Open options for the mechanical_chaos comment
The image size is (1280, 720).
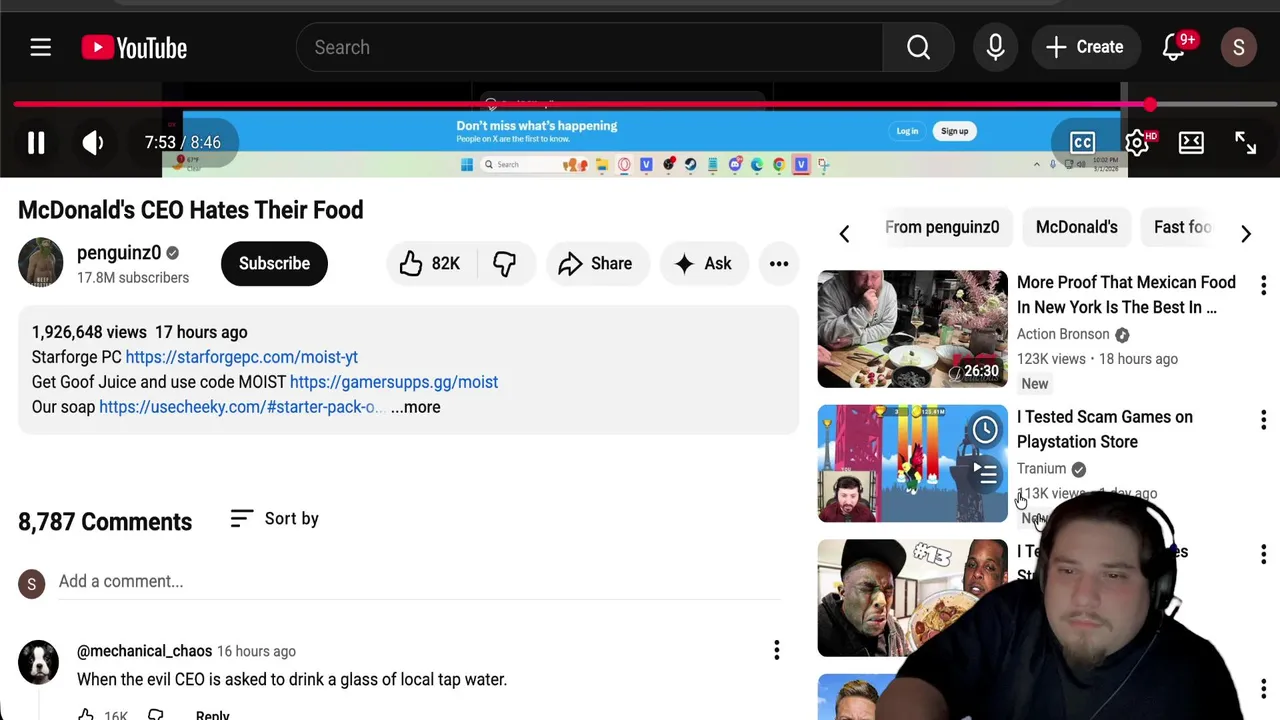tap(776, 651)
